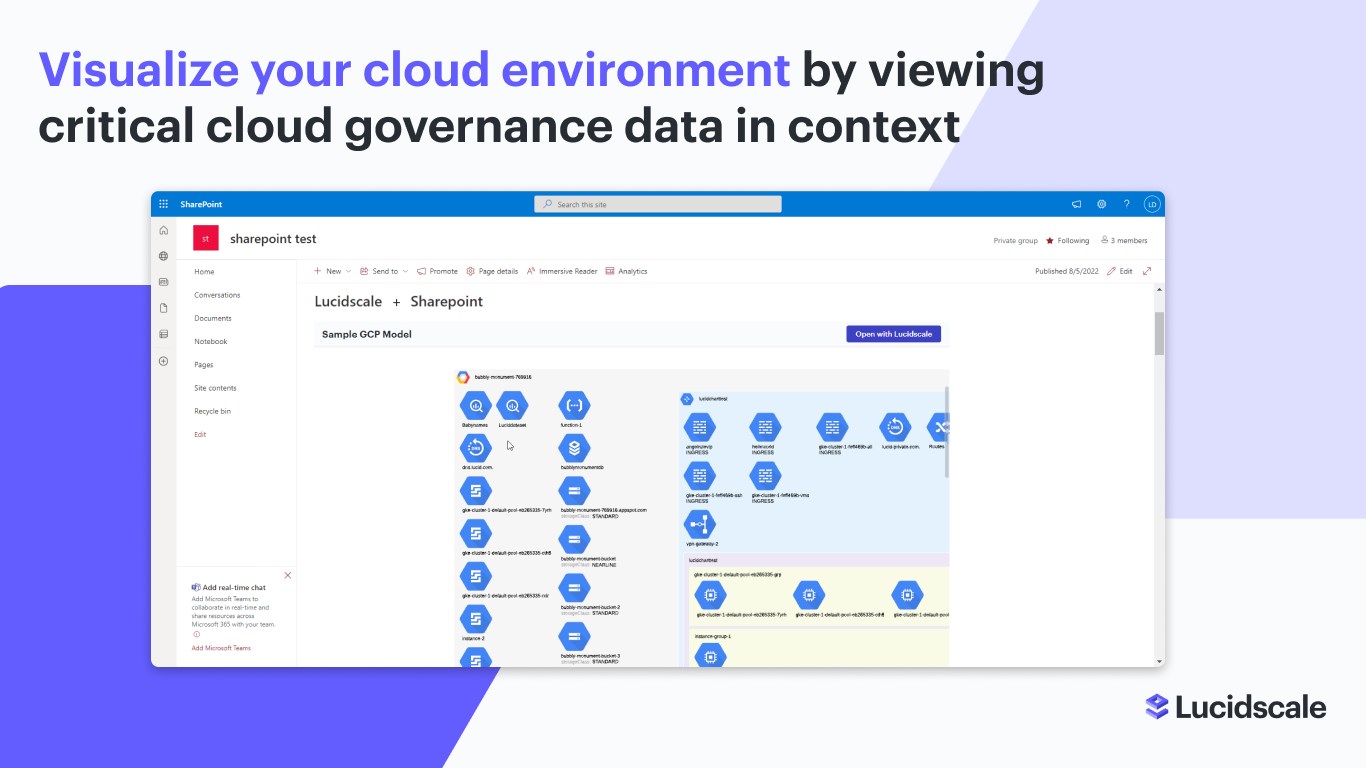Image resolution: width=1366 pixels, height=768 pixels.
Task: Open Recycle bin in the left navigation
Action: [212, 411]
